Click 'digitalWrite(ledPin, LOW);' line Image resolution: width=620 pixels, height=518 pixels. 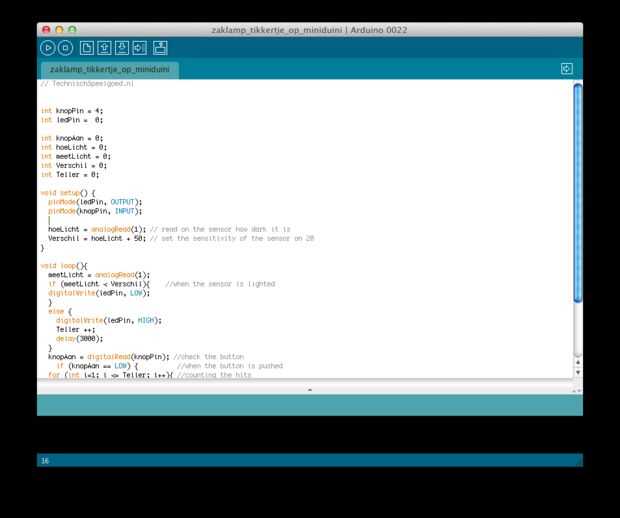[x=99, y=293]
